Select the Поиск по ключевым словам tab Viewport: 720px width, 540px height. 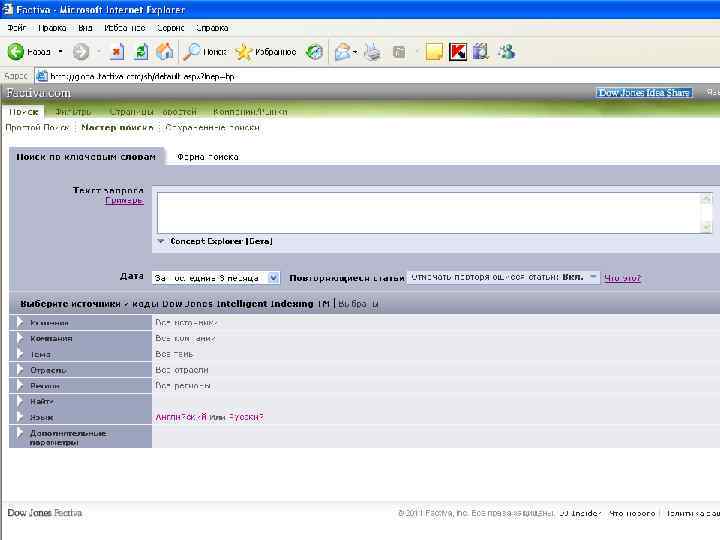(x=86, y=157)
